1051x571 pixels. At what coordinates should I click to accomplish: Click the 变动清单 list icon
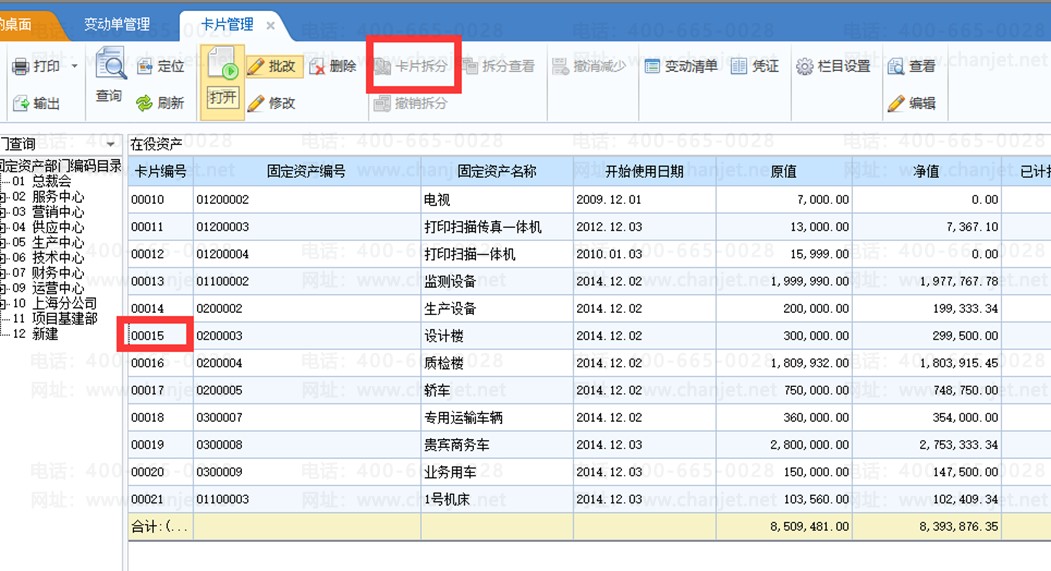(x=652, y=66)
